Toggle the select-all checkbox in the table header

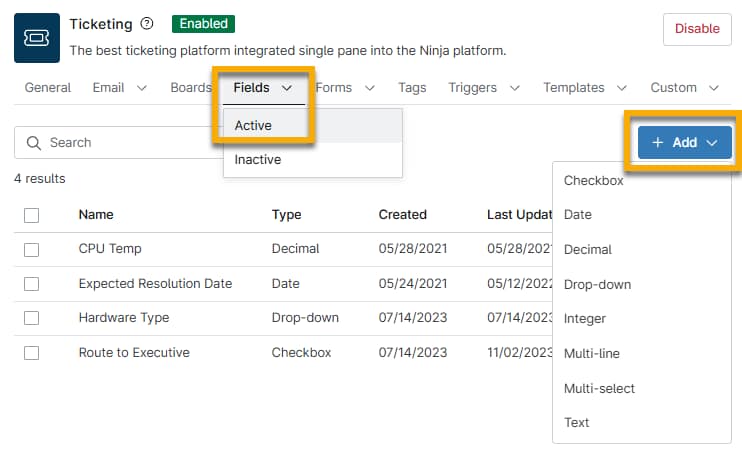point(31,215)
